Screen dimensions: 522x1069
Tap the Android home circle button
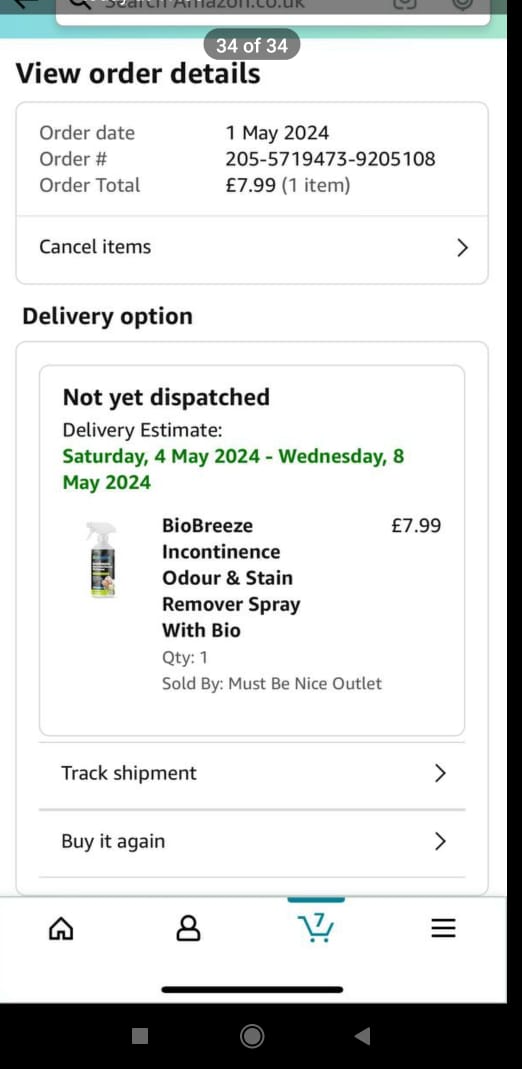point(252,1036)
